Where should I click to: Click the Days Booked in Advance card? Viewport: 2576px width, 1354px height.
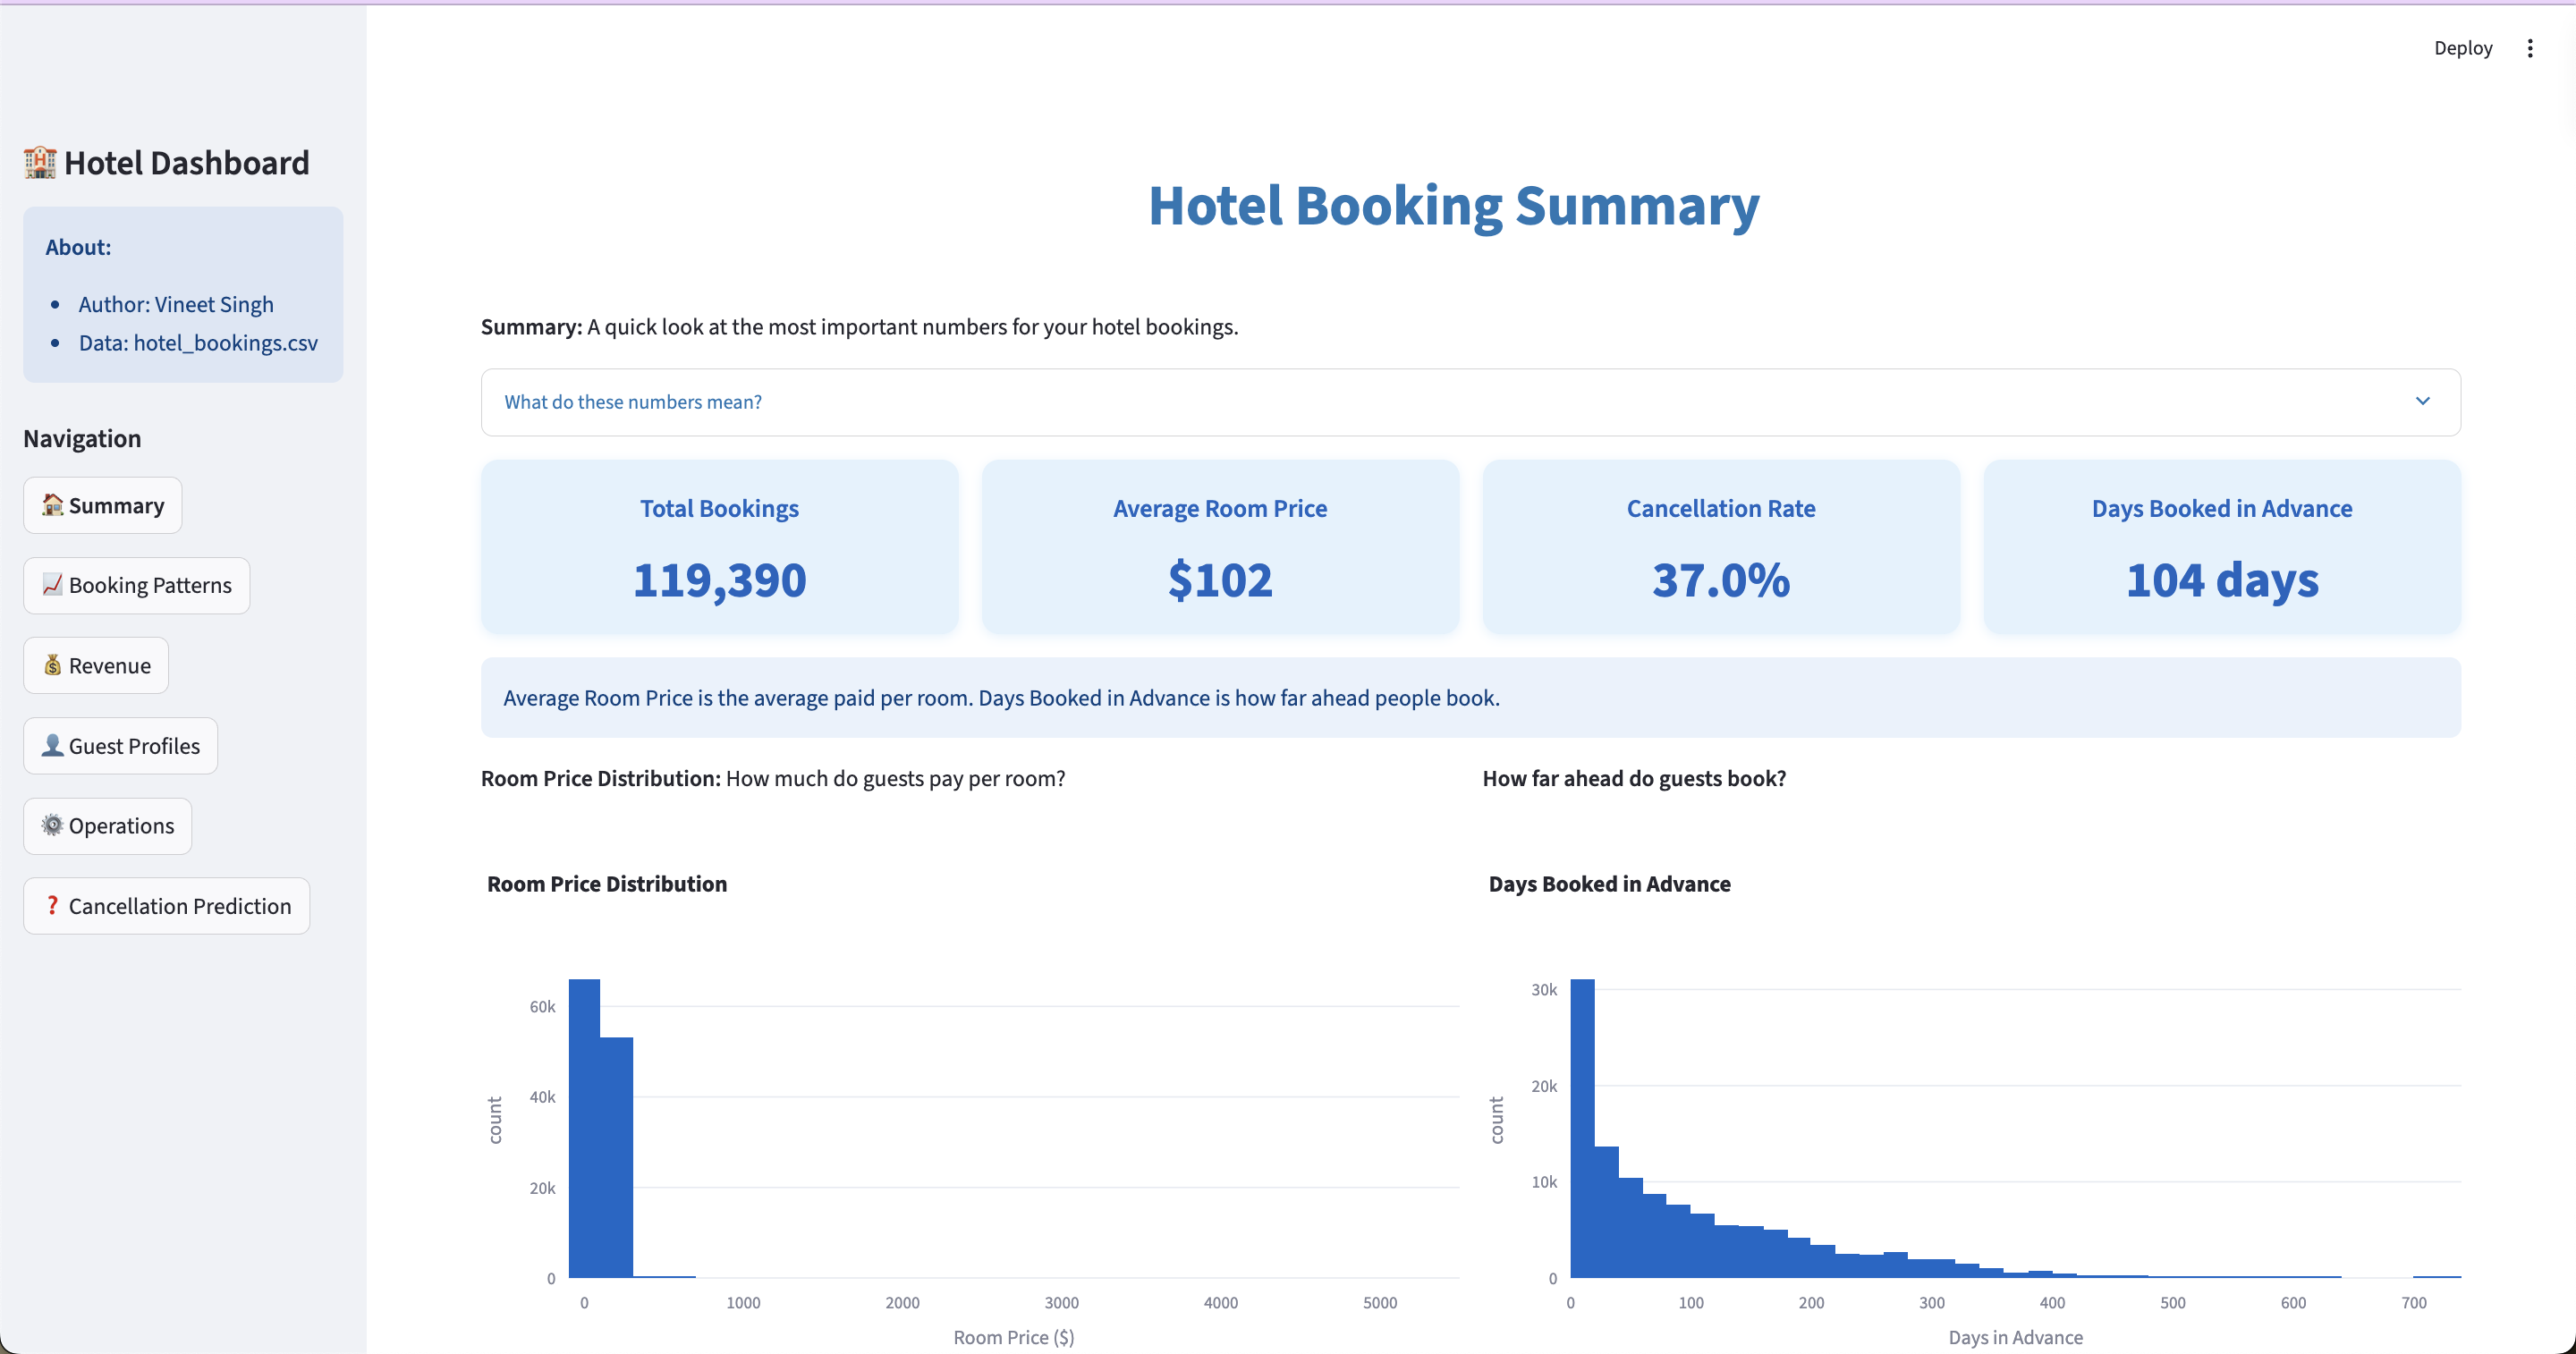point(2221,547)
